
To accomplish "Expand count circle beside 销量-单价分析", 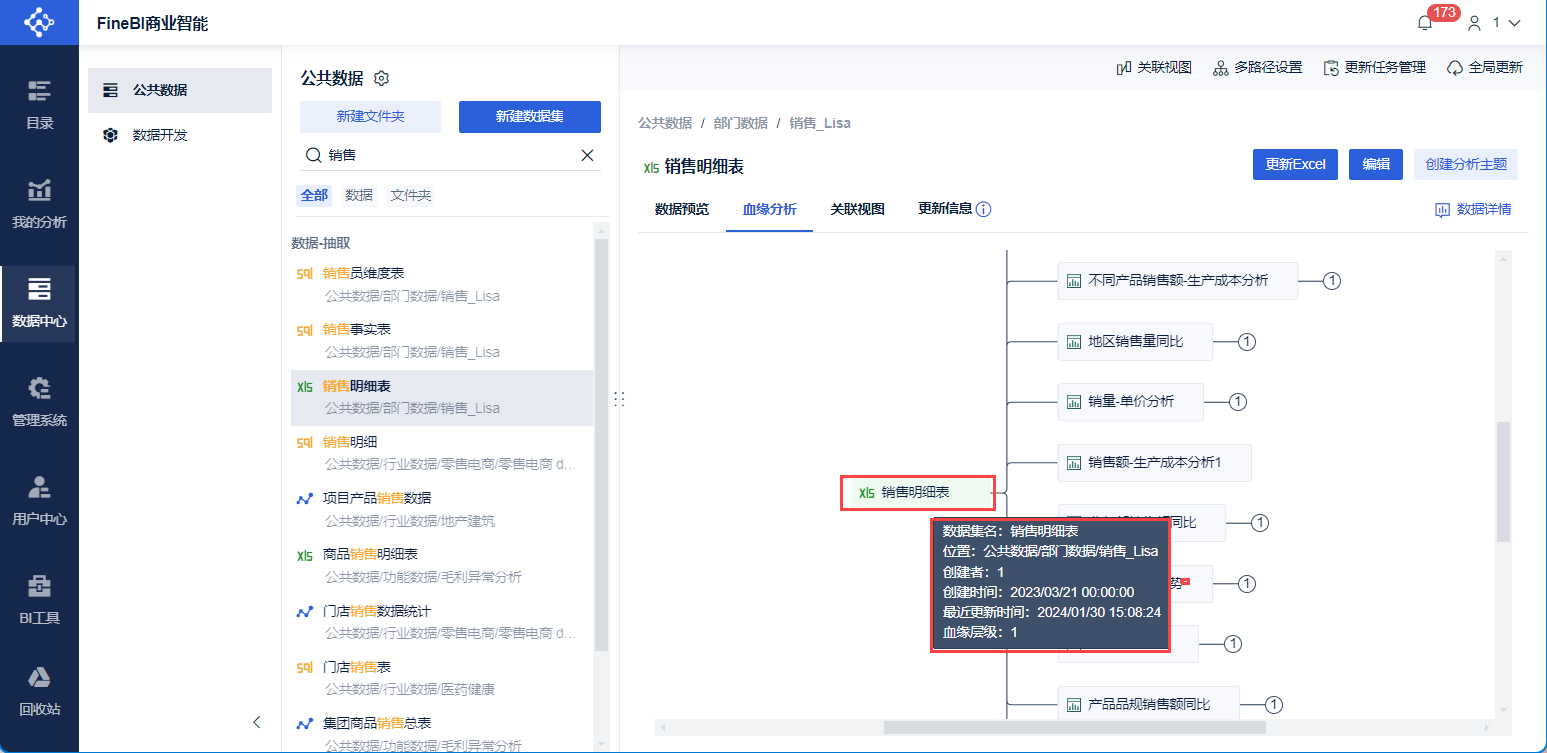I will (x=1238, y=402).
